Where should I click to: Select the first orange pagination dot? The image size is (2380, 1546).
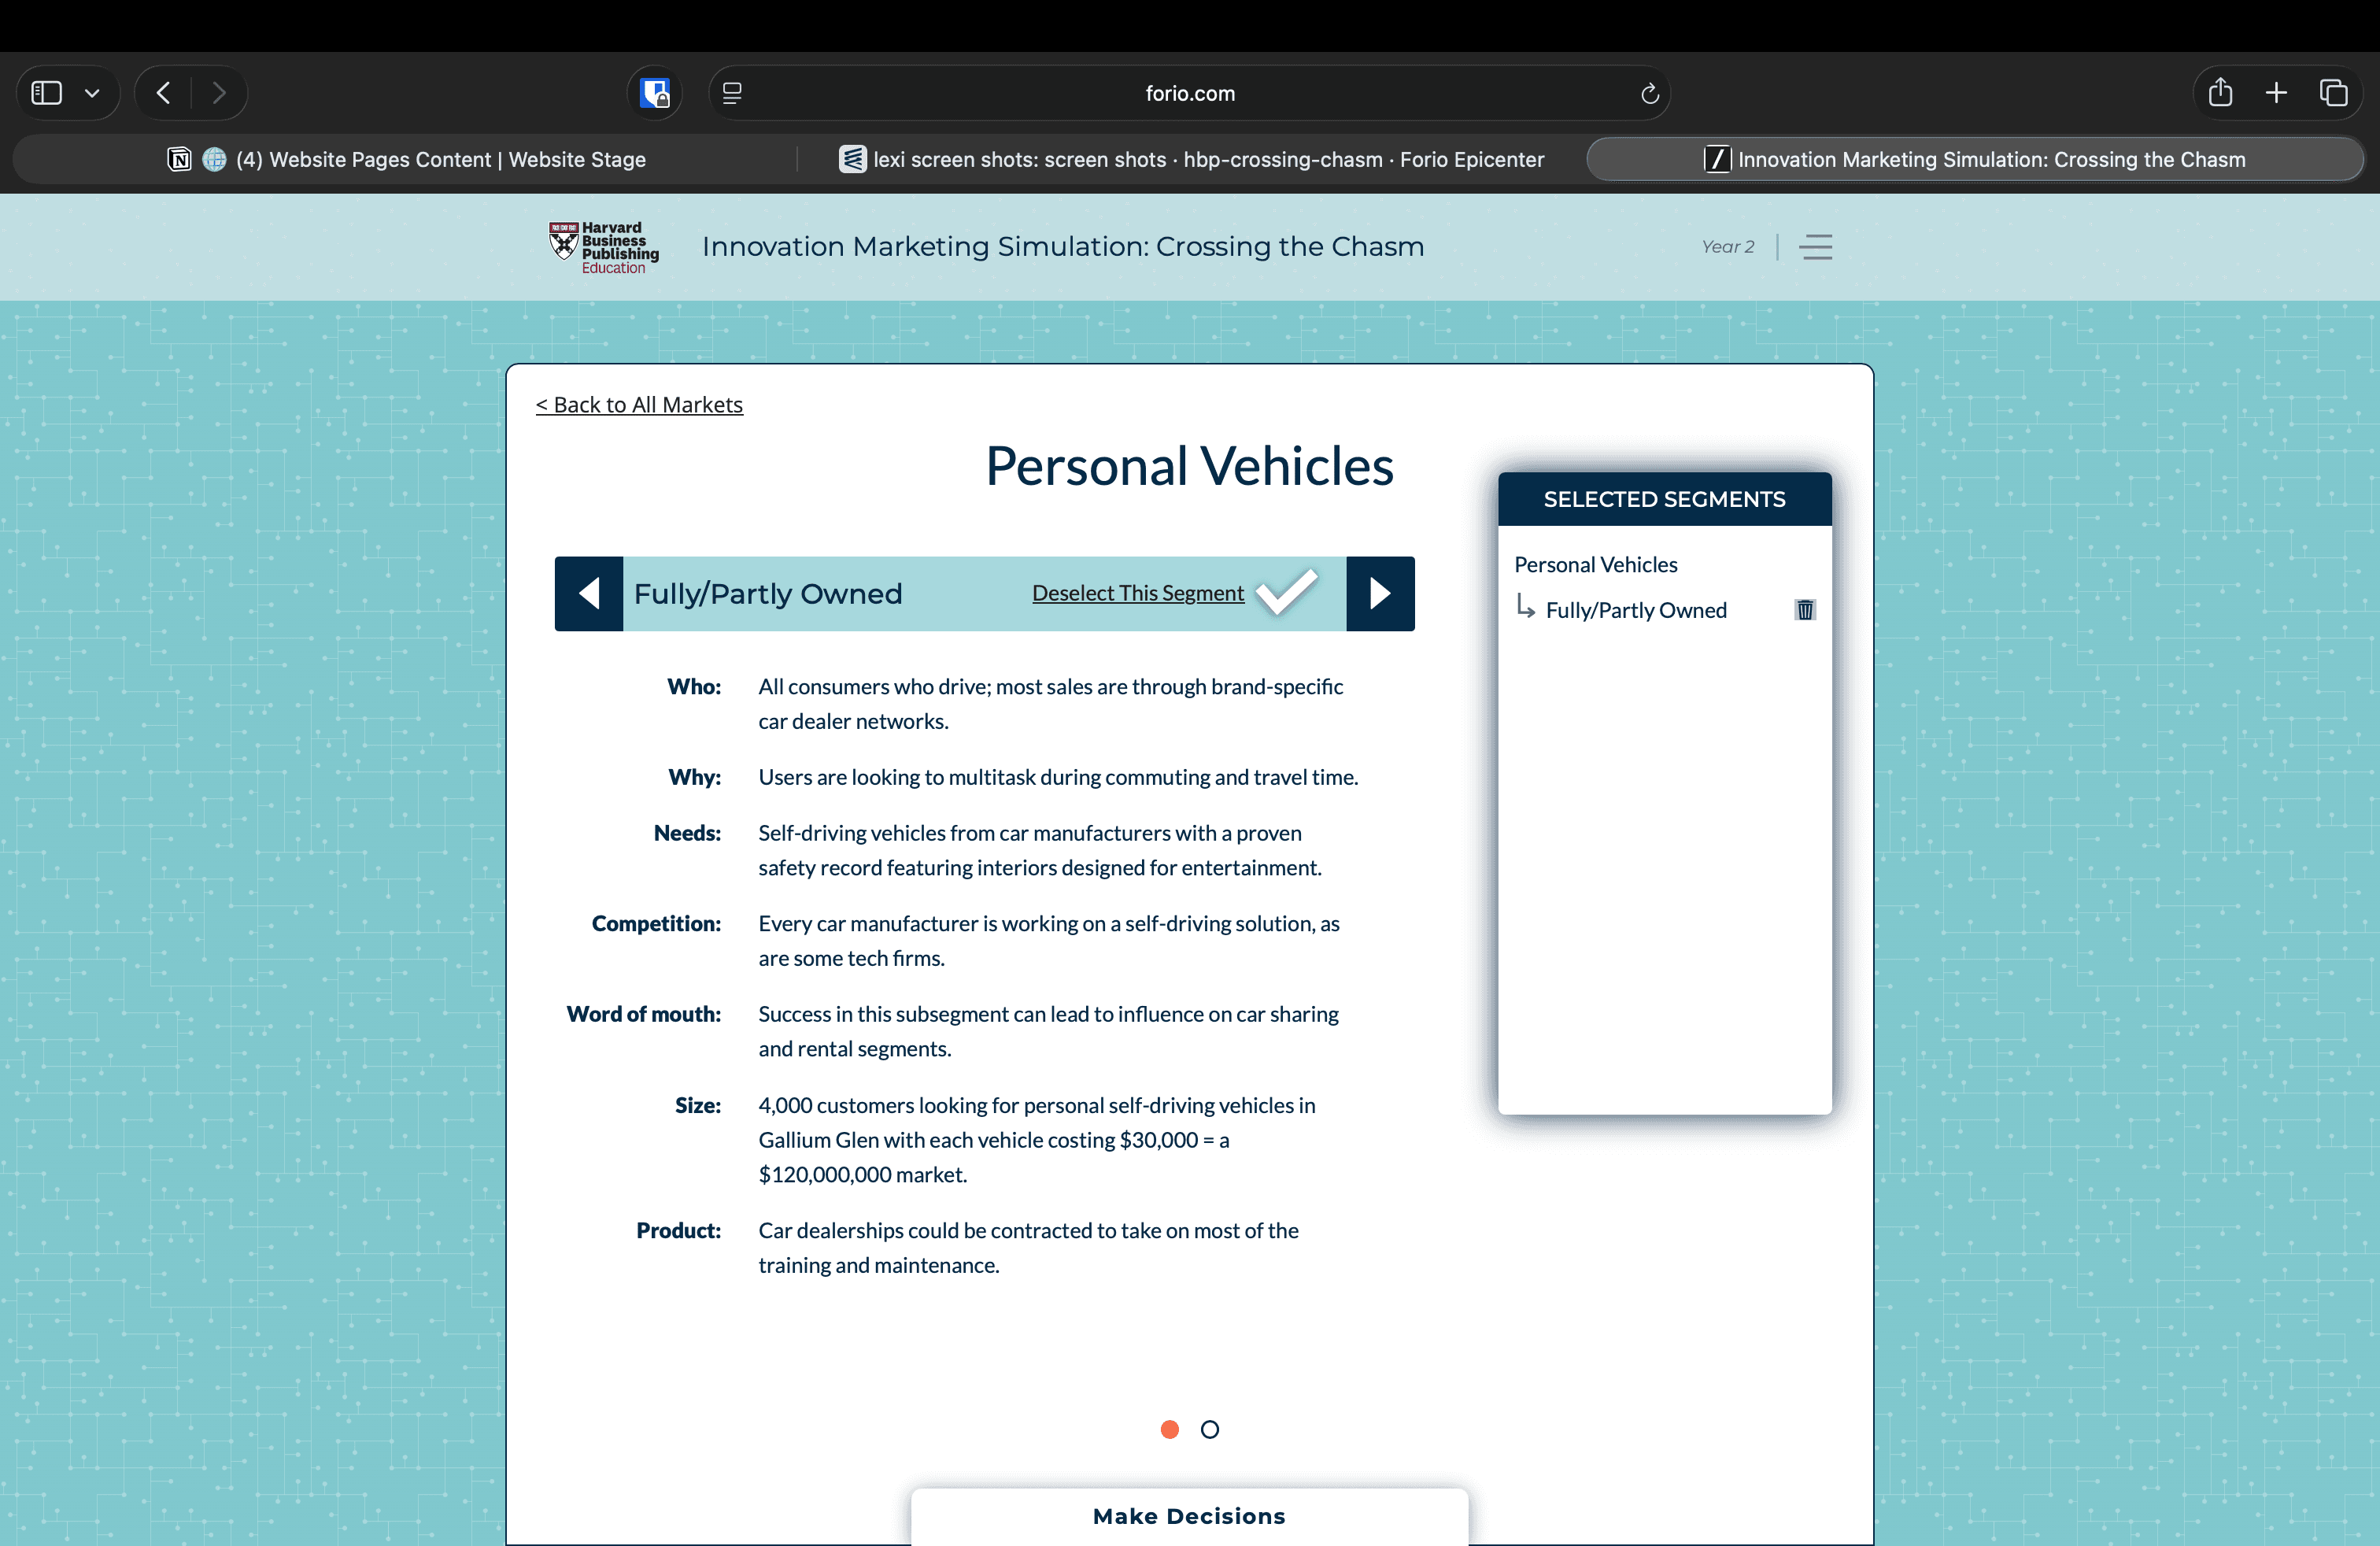coord(1169,1429)
